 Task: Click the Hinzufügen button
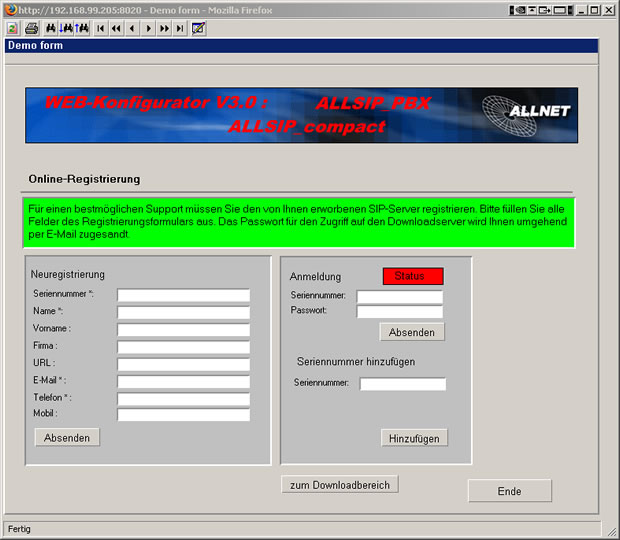[x=414, y=437]
